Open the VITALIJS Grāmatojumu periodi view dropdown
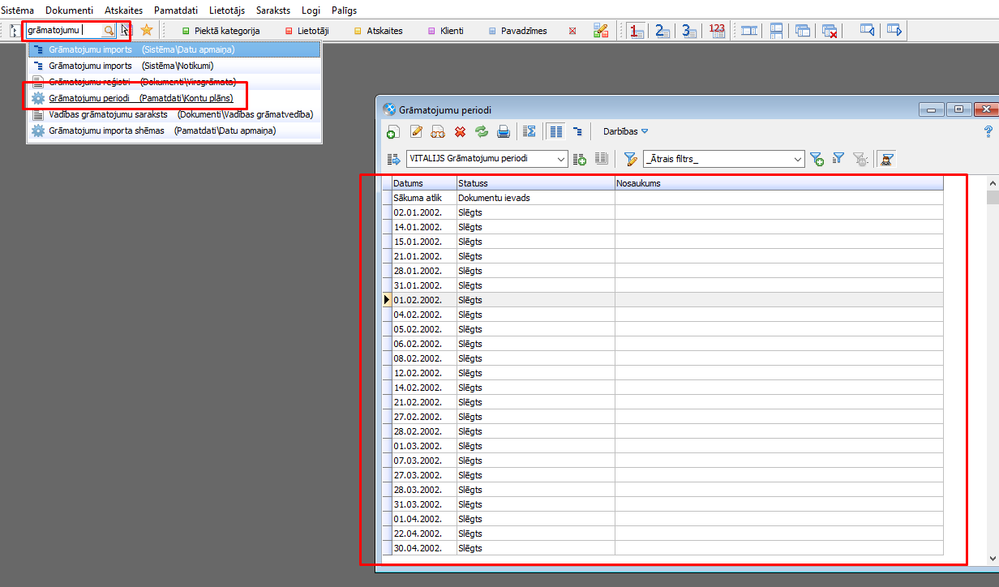Screen dimensions: 999x587 coord(561,159)
